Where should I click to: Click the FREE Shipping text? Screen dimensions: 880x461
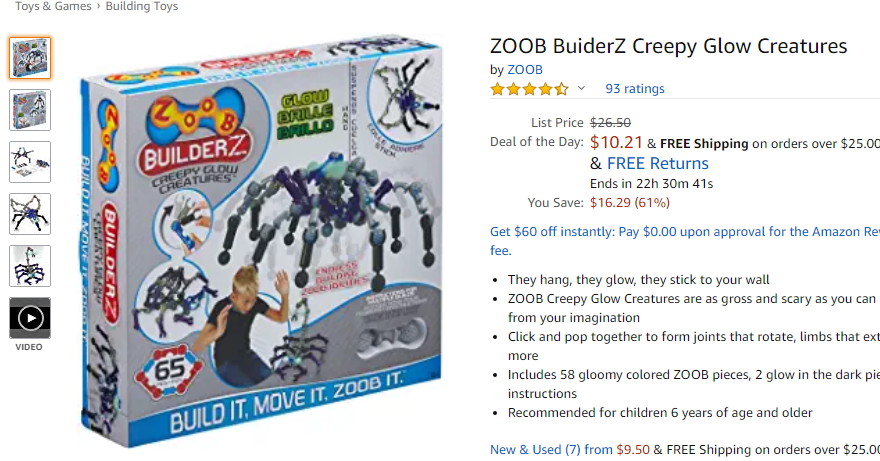click(704, 144)
